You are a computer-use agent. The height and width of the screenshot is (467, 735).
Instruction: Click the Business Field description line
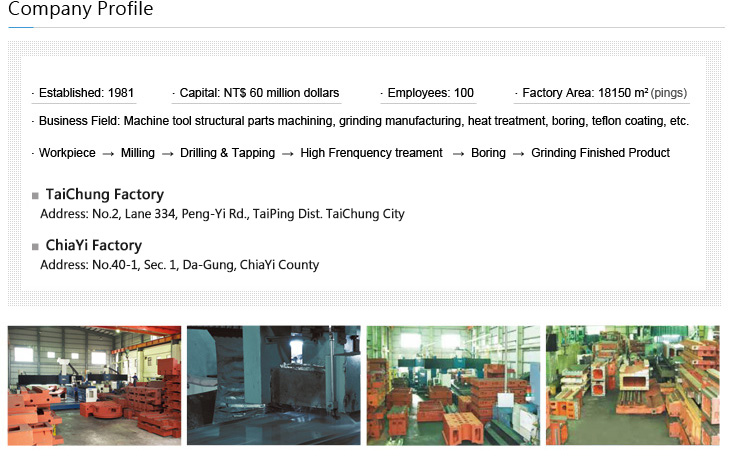[x=364, y=121]
